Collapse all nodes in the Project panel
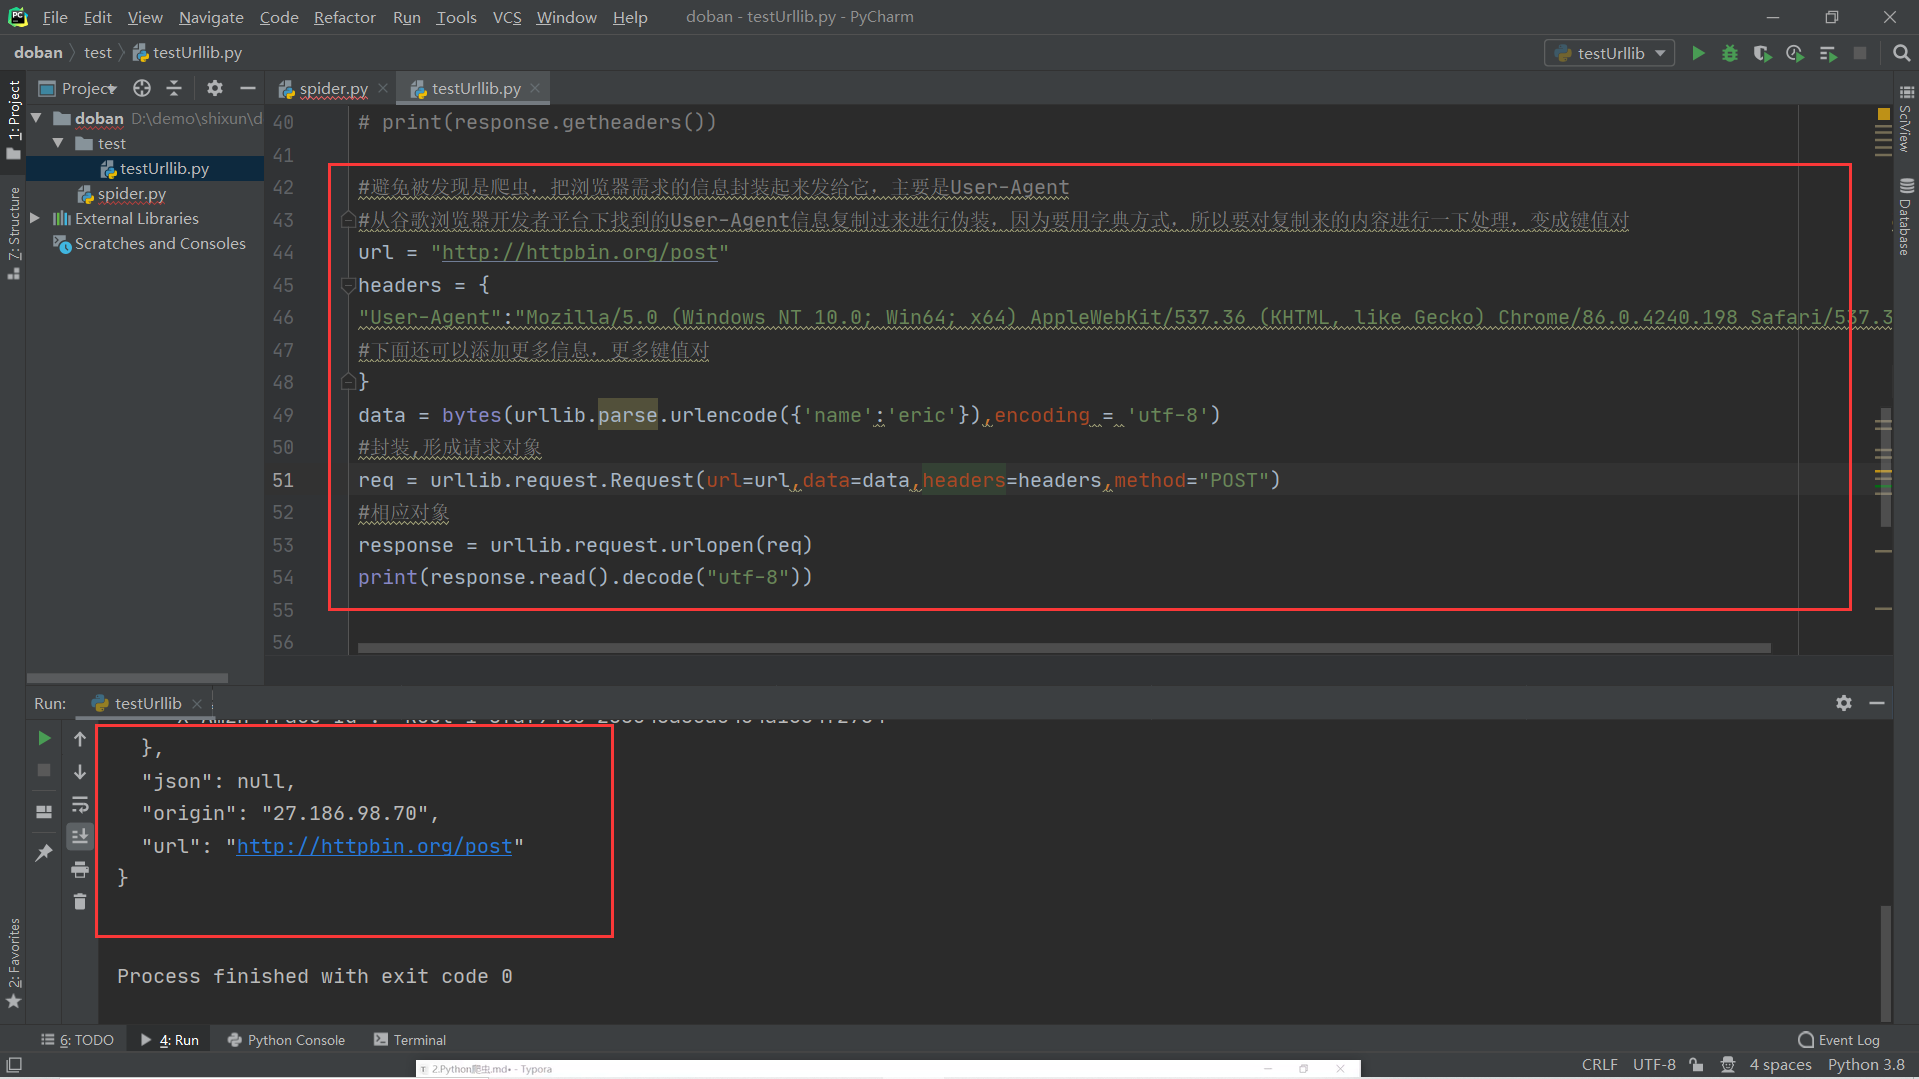The image size is (1919, 1079). (174, 88)
